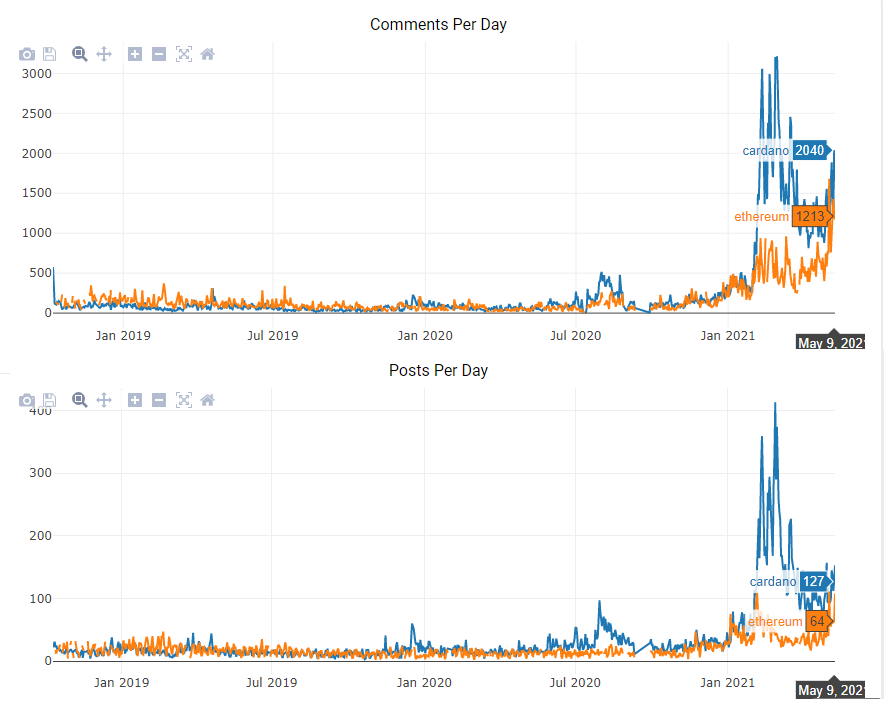Screen dimensions: 888x704
Task: Click 1500 y-axis label on Comments chart
Action: click(37, 193)
